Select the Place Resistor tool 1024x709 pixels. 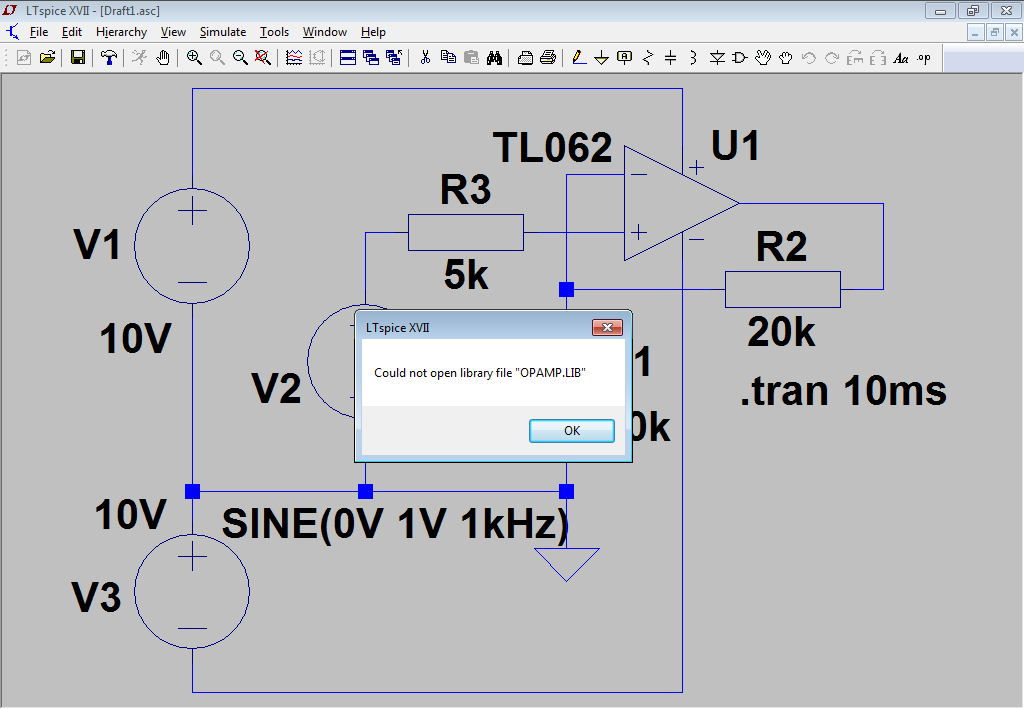648,58
